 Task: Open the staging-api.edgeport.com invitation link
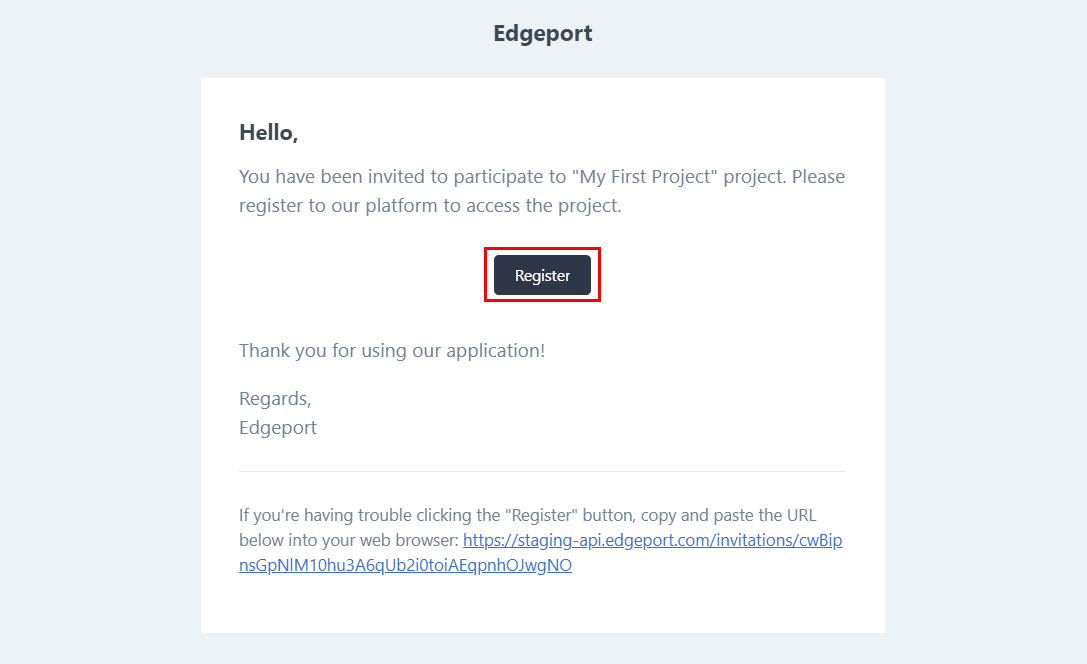click(x=652, y=541)
